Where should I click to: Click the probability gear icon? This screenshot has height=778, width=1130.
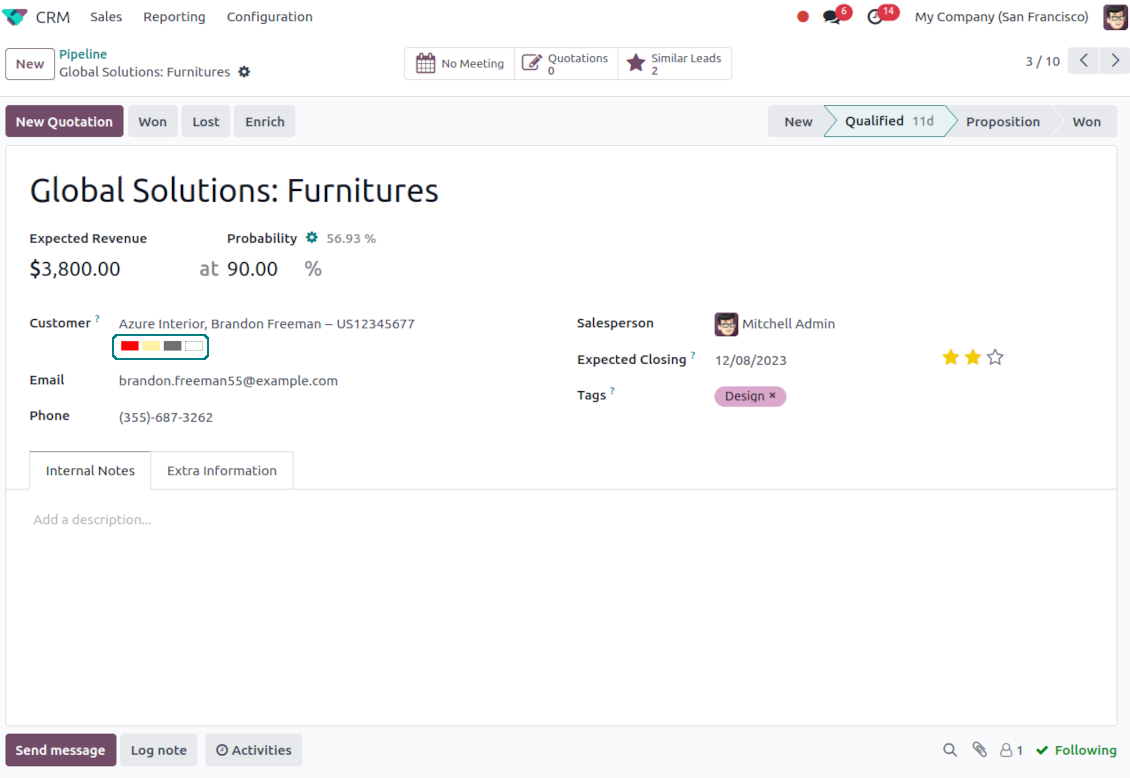pyautogui.click(x=312, y=238)
